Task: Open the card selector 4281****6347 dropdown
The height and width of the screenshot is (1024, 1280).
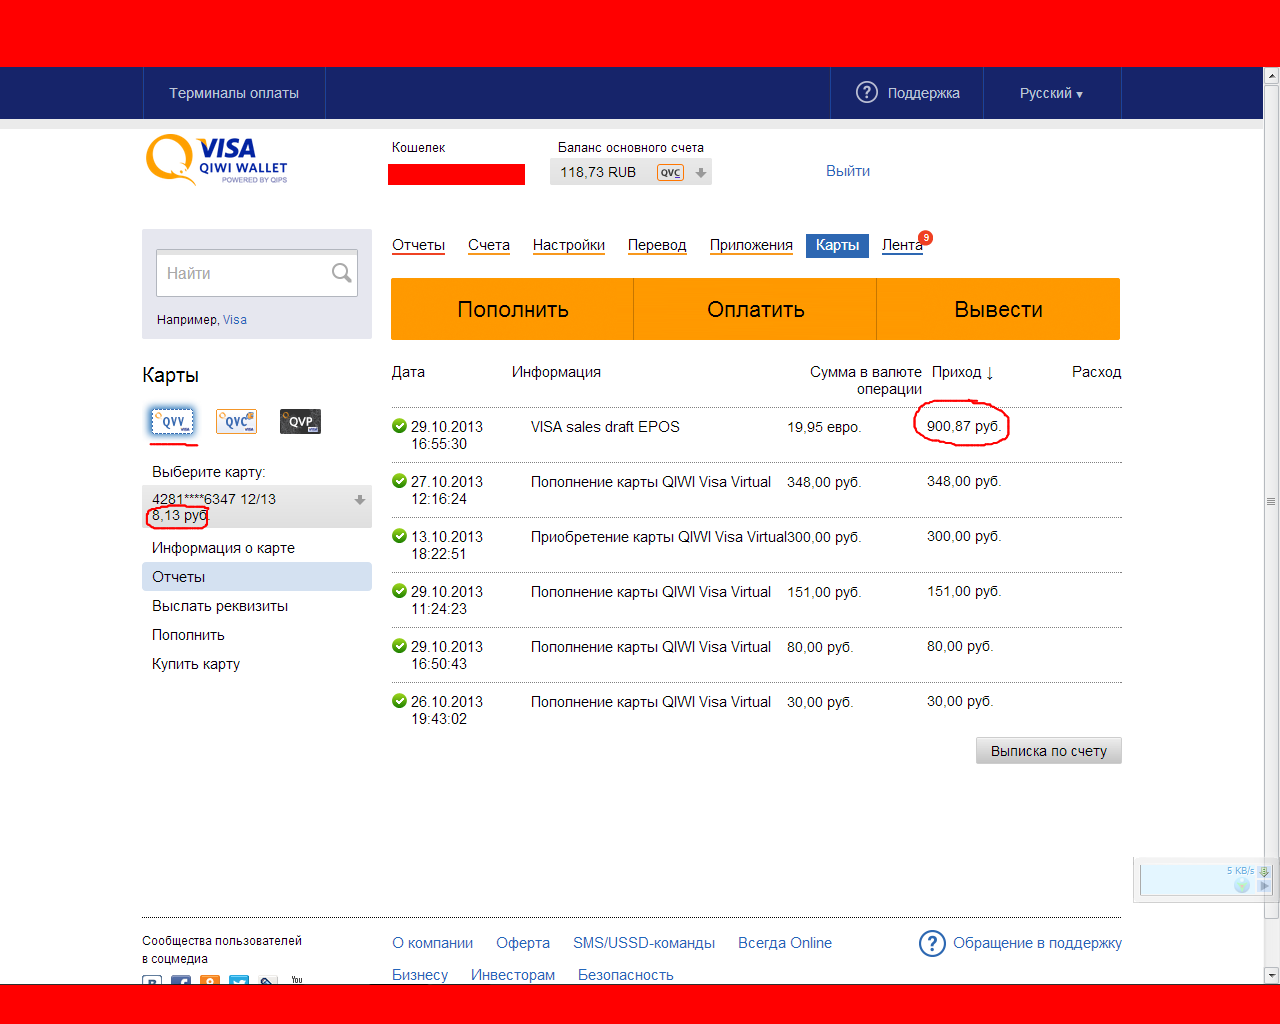Action: coord(257,507)
